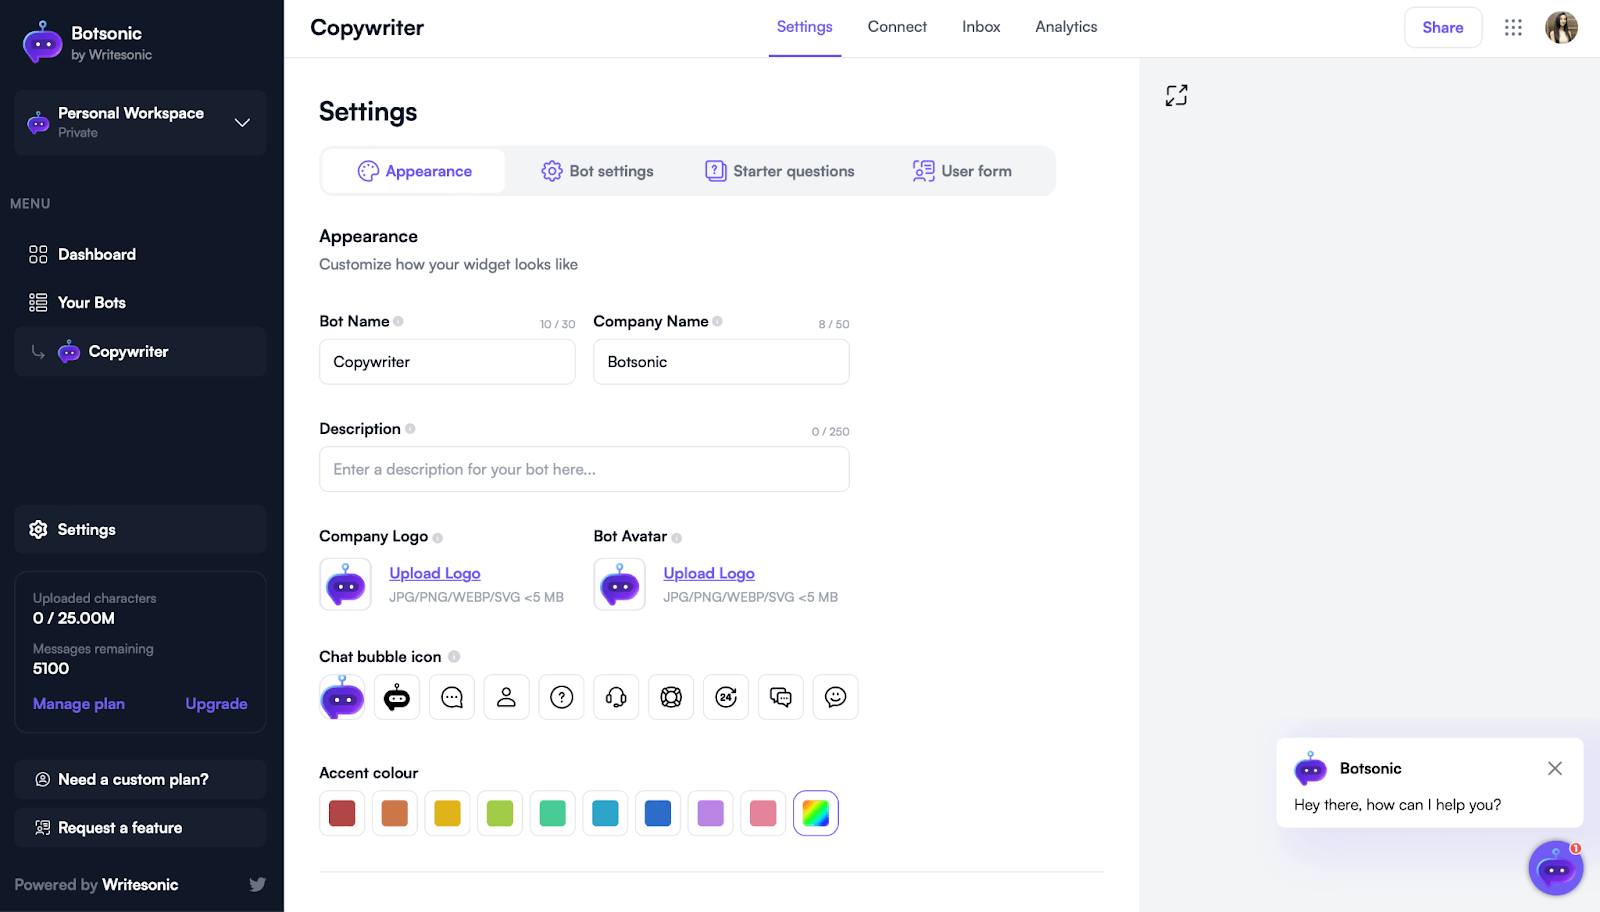Open the Twitter link in sidebar footer
Screen dimensions: 1600x912
(257, 884)
